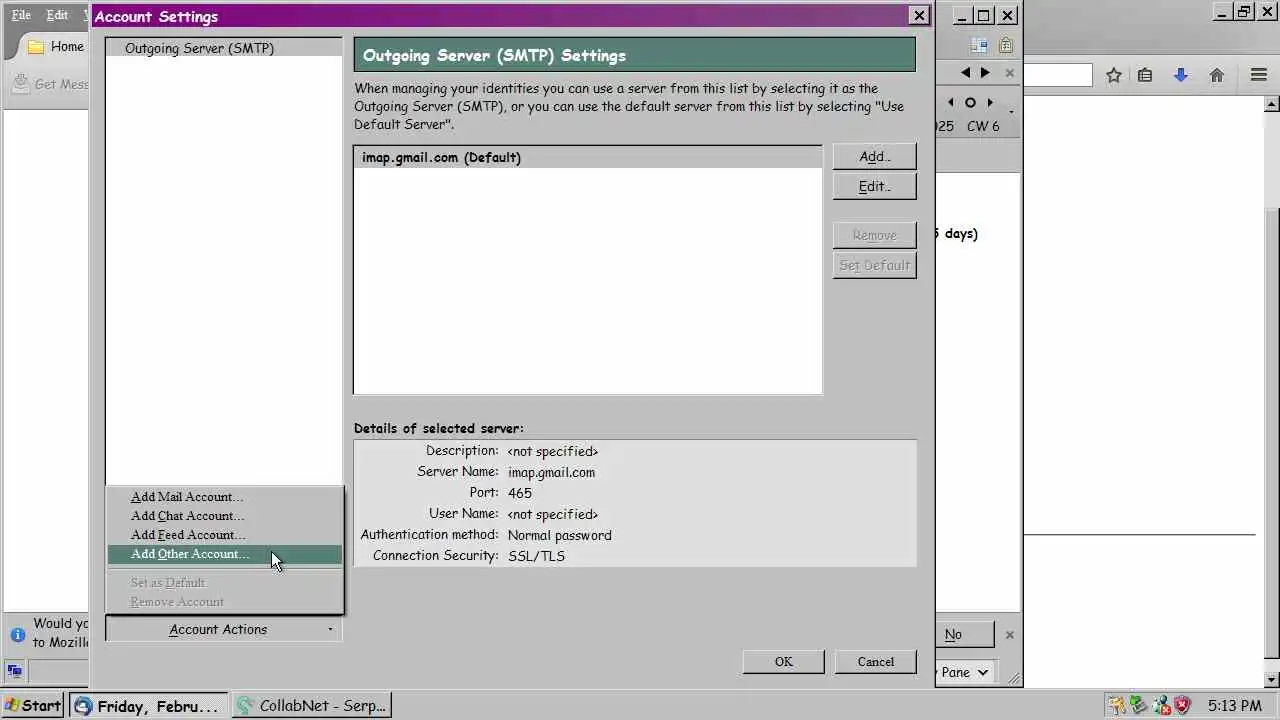Switch to CollabNet - Serp... taskbar window

coord(311,706)
